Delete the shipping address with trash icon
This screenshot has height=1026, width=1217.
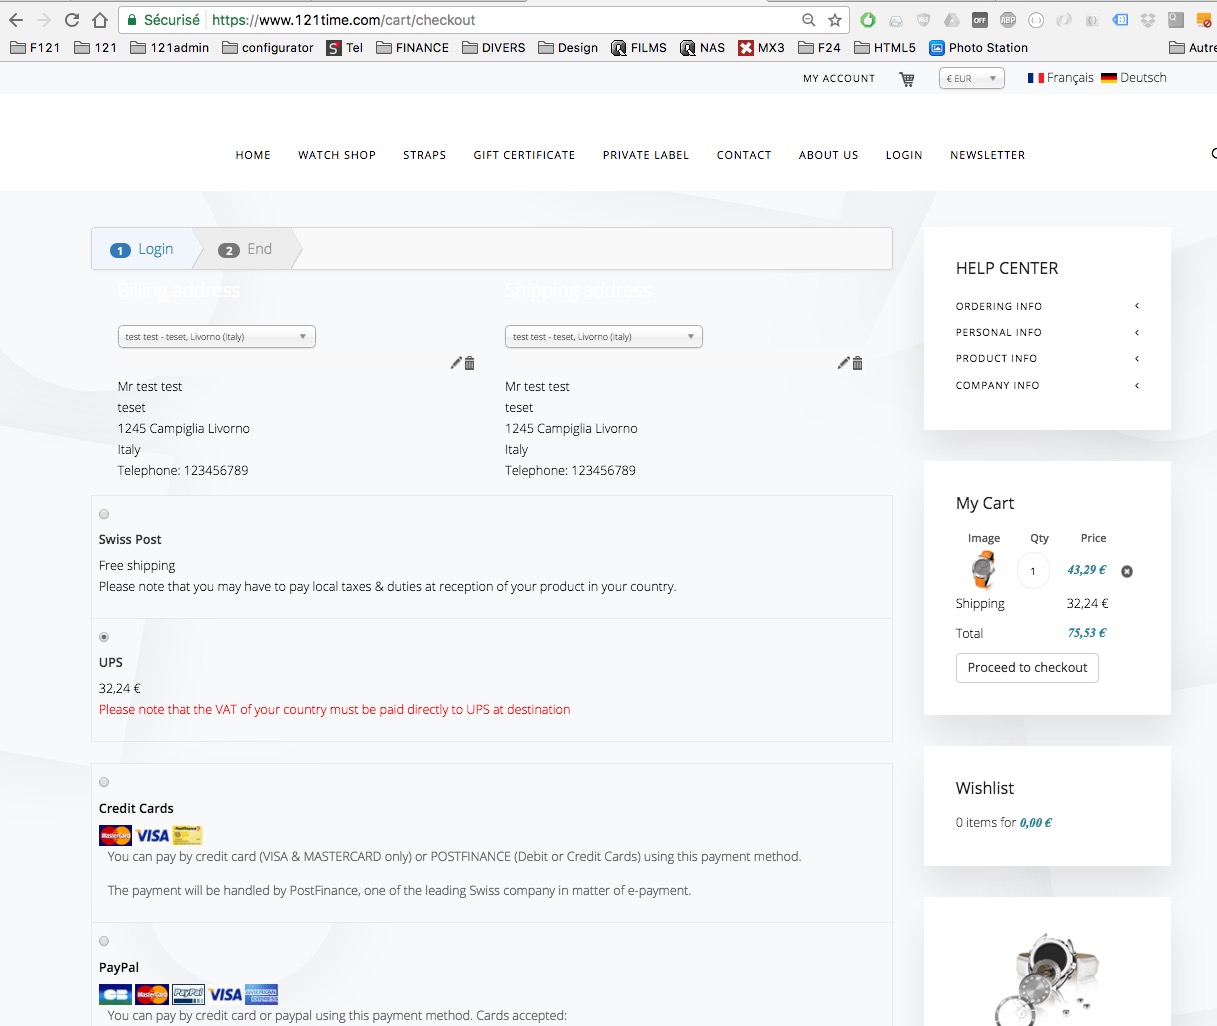(857, 363)
